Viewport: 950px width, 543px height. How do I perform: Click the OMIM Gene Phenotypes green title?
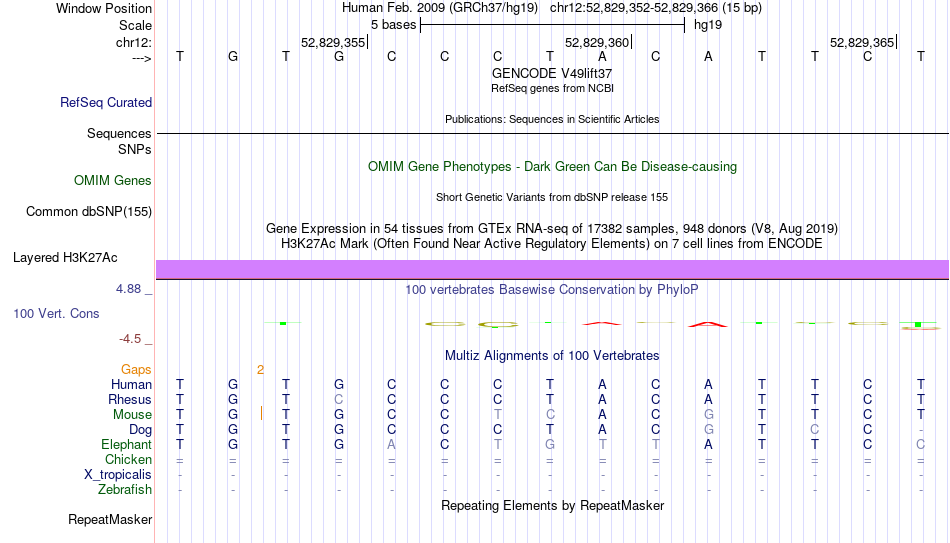[x=552, y=167]
